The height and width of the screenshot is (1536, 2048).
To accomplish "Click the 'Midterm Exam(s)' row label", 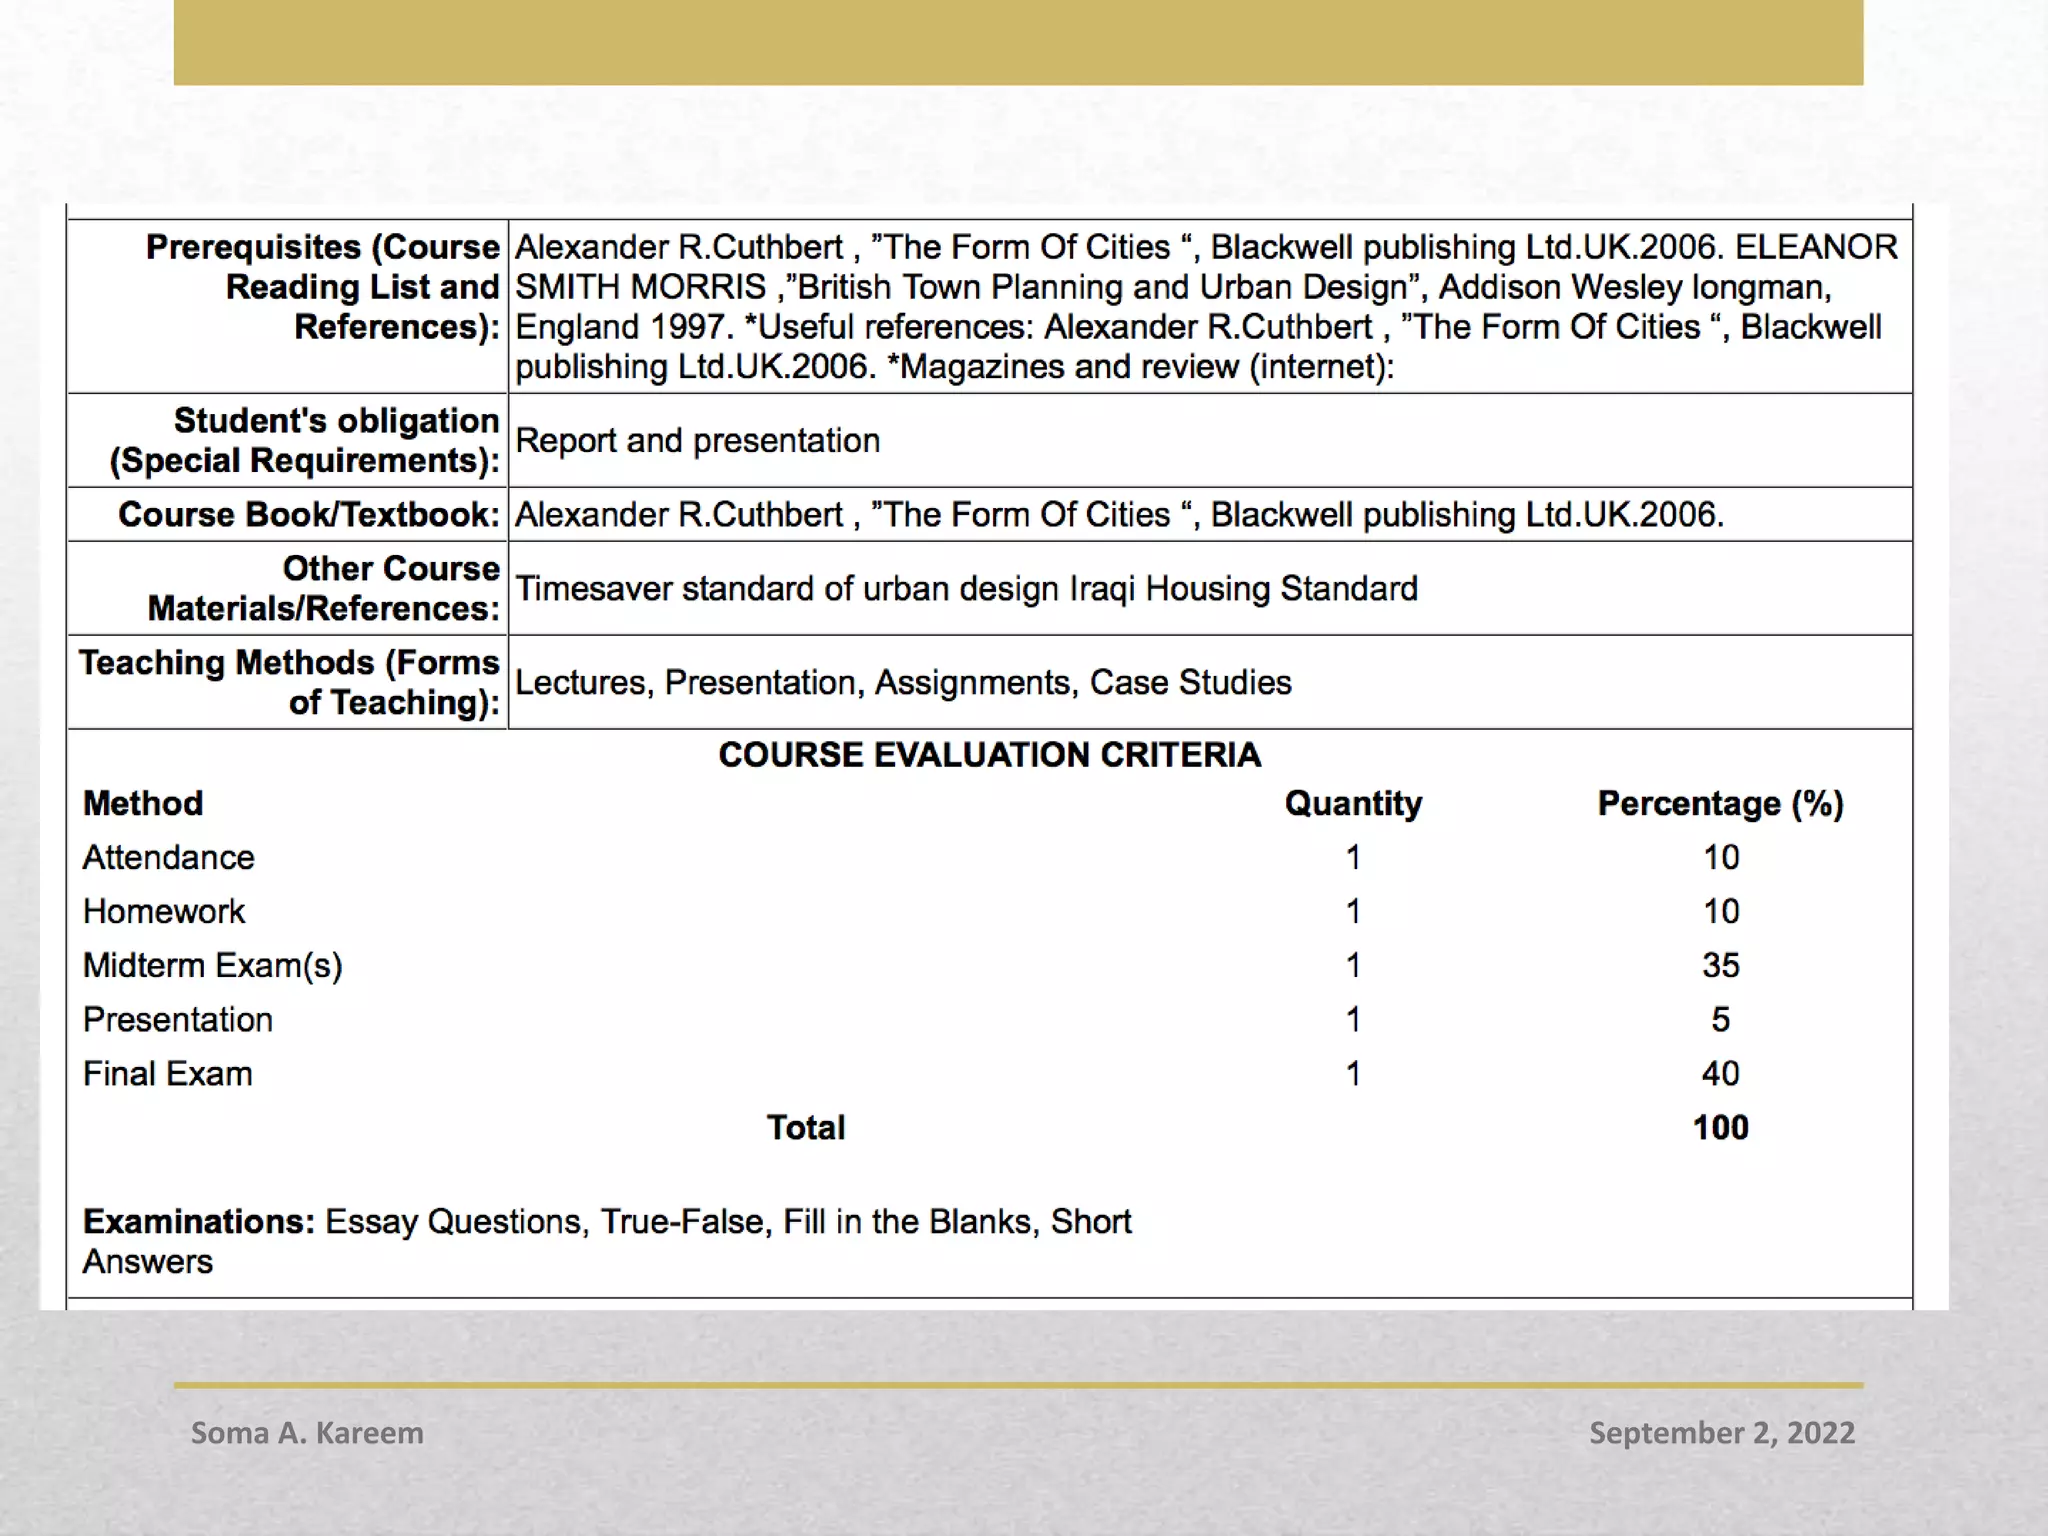I will click(212, 965).
